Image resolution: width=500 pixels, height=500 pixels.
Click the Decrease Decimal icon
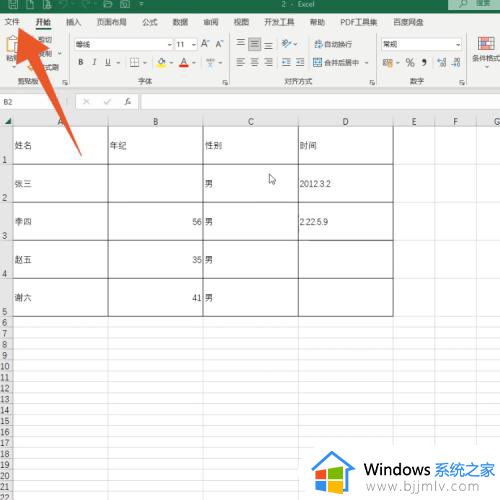tap(457, 62)
